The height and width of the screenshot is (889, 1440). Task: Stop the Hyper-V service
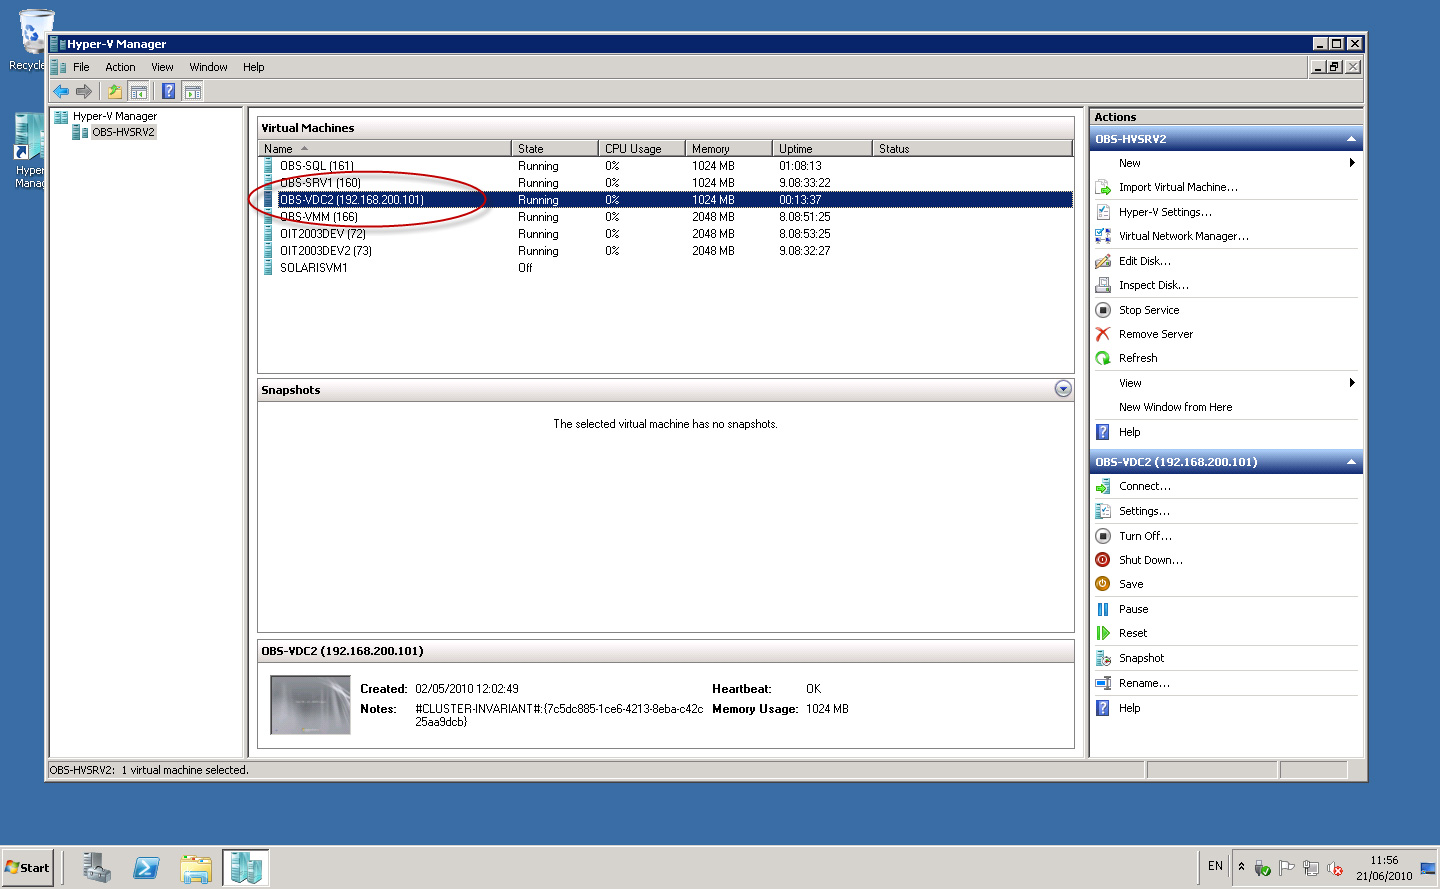(1149, 309)
